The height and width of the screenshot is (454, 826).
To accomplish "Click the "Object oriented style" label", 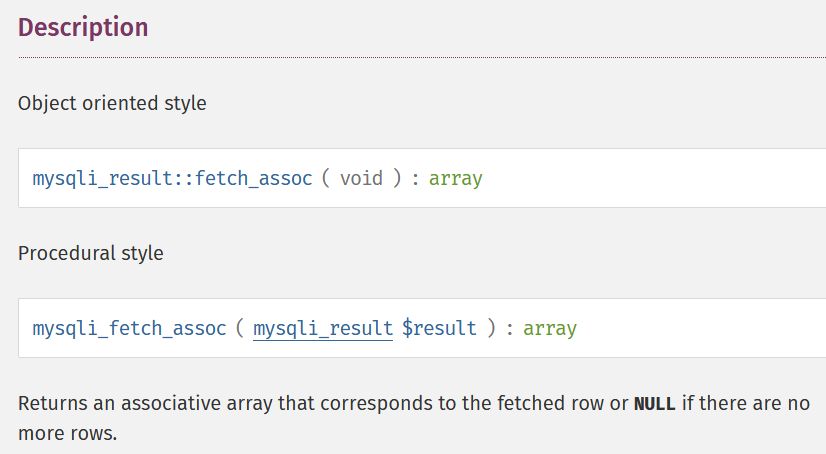I will [x=112, y=103].
